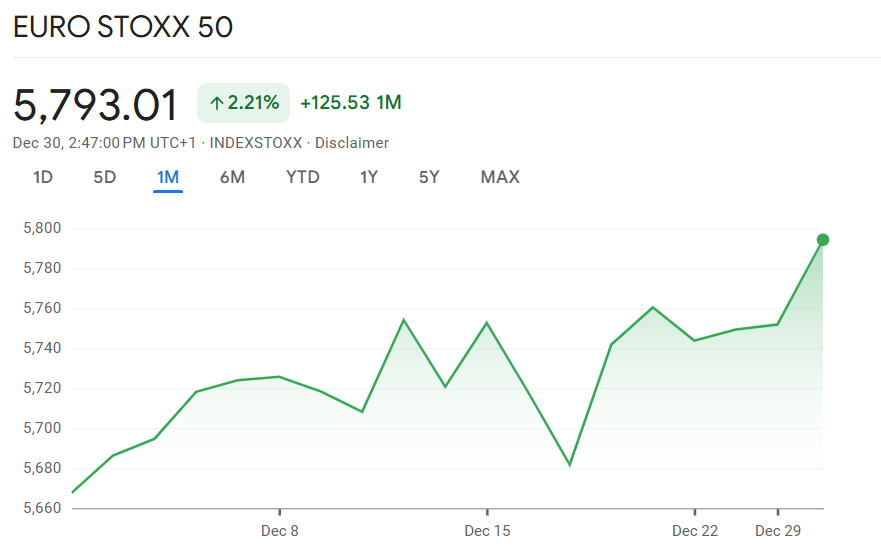Click the Dec 22 axis label

(x=695, y=531)
